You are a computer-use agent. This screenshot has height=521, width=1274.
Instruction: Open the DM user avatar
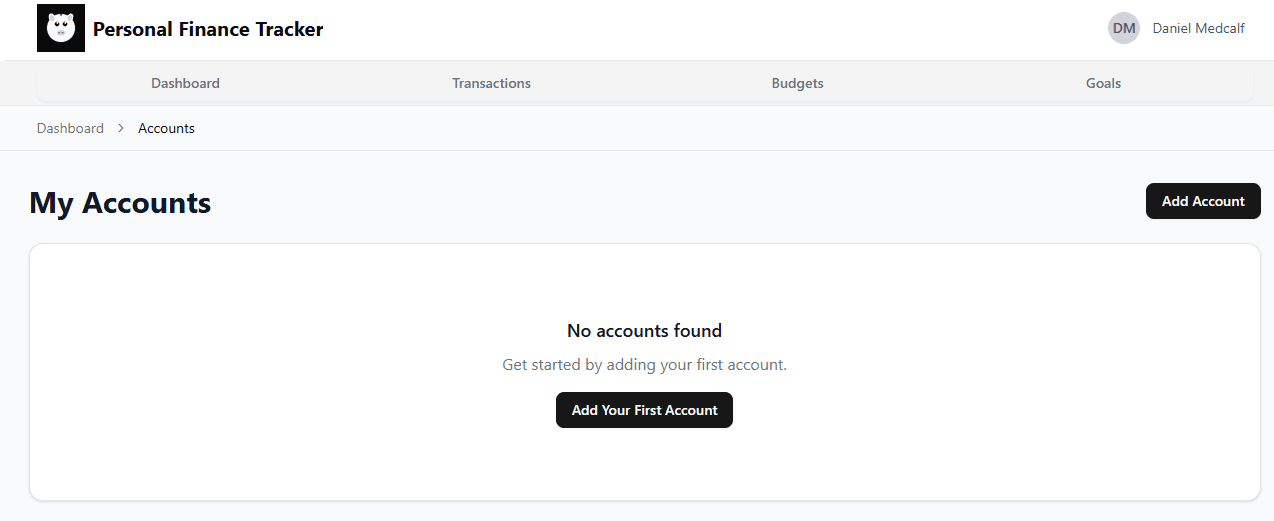(x=1124, y=28)
